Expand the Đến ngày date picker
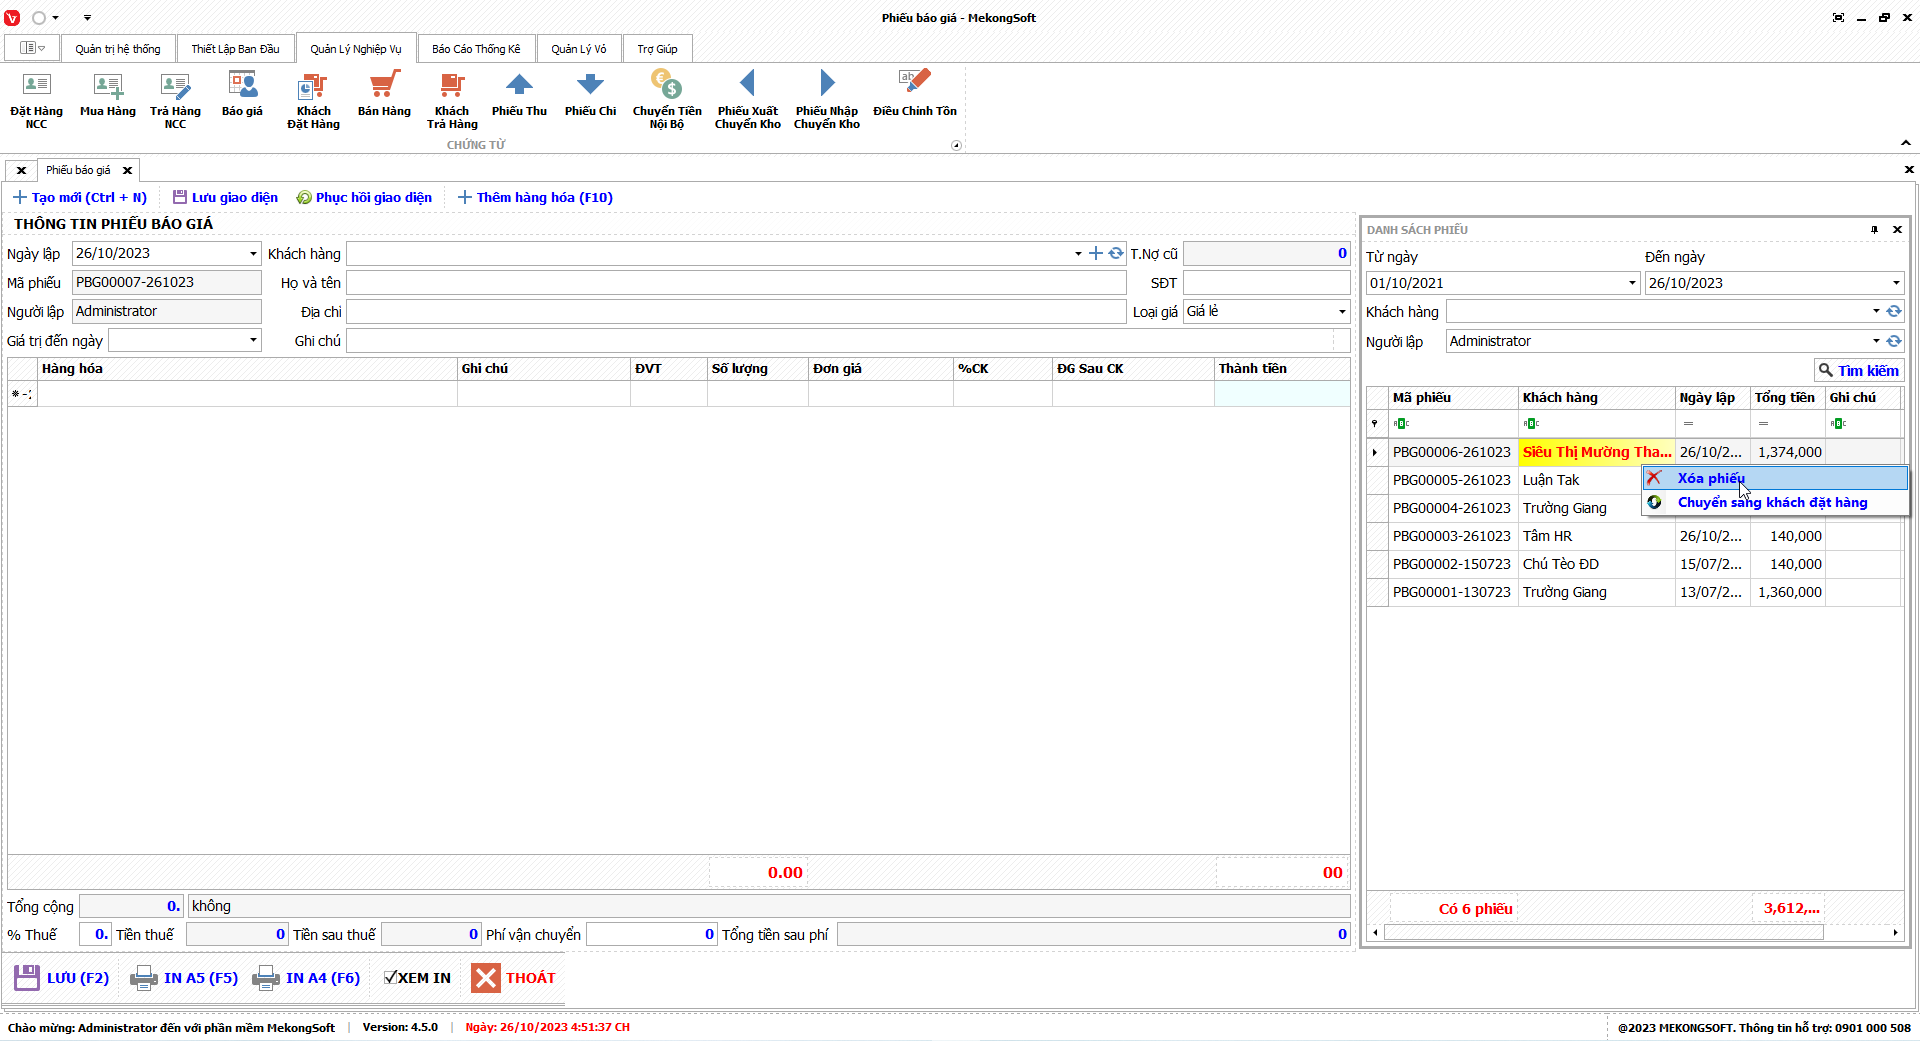Screen dimensions: 1920x1041 [1895, 283]
